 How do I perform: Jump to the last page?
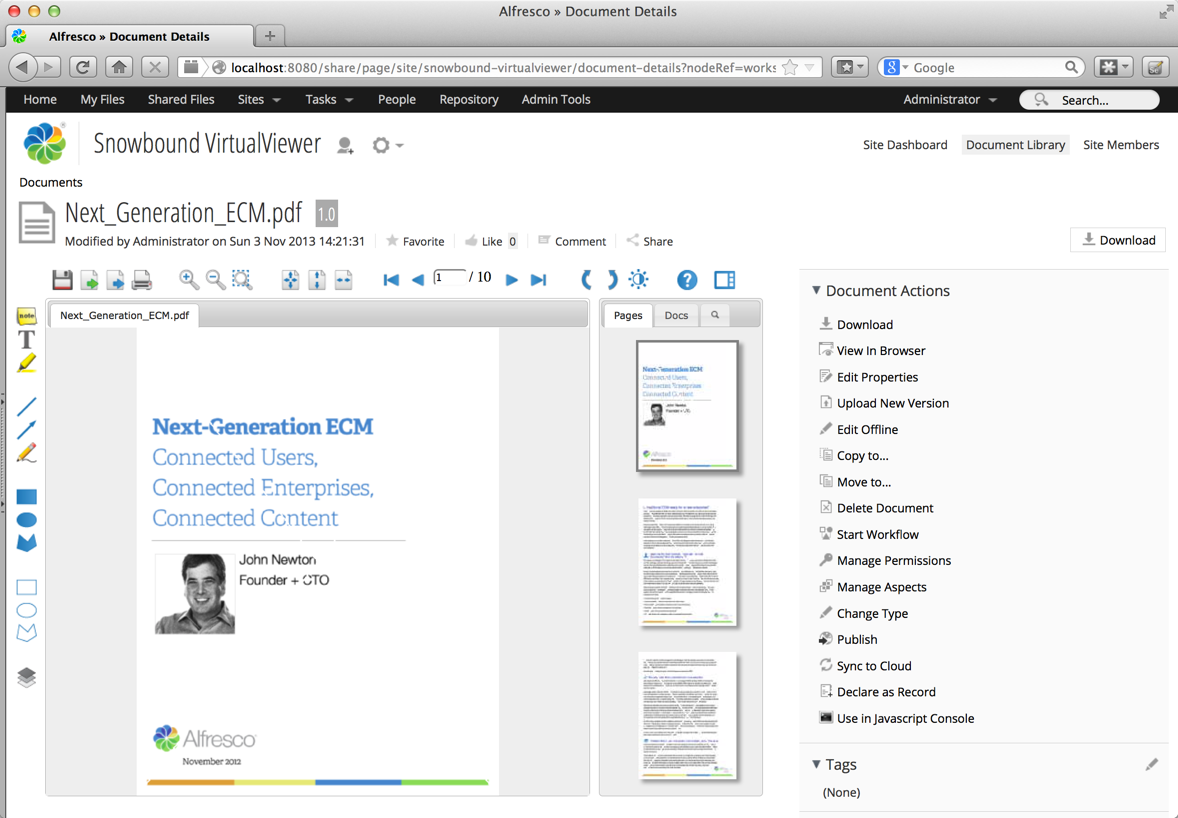pyautogui.click(x=538, y=280)
